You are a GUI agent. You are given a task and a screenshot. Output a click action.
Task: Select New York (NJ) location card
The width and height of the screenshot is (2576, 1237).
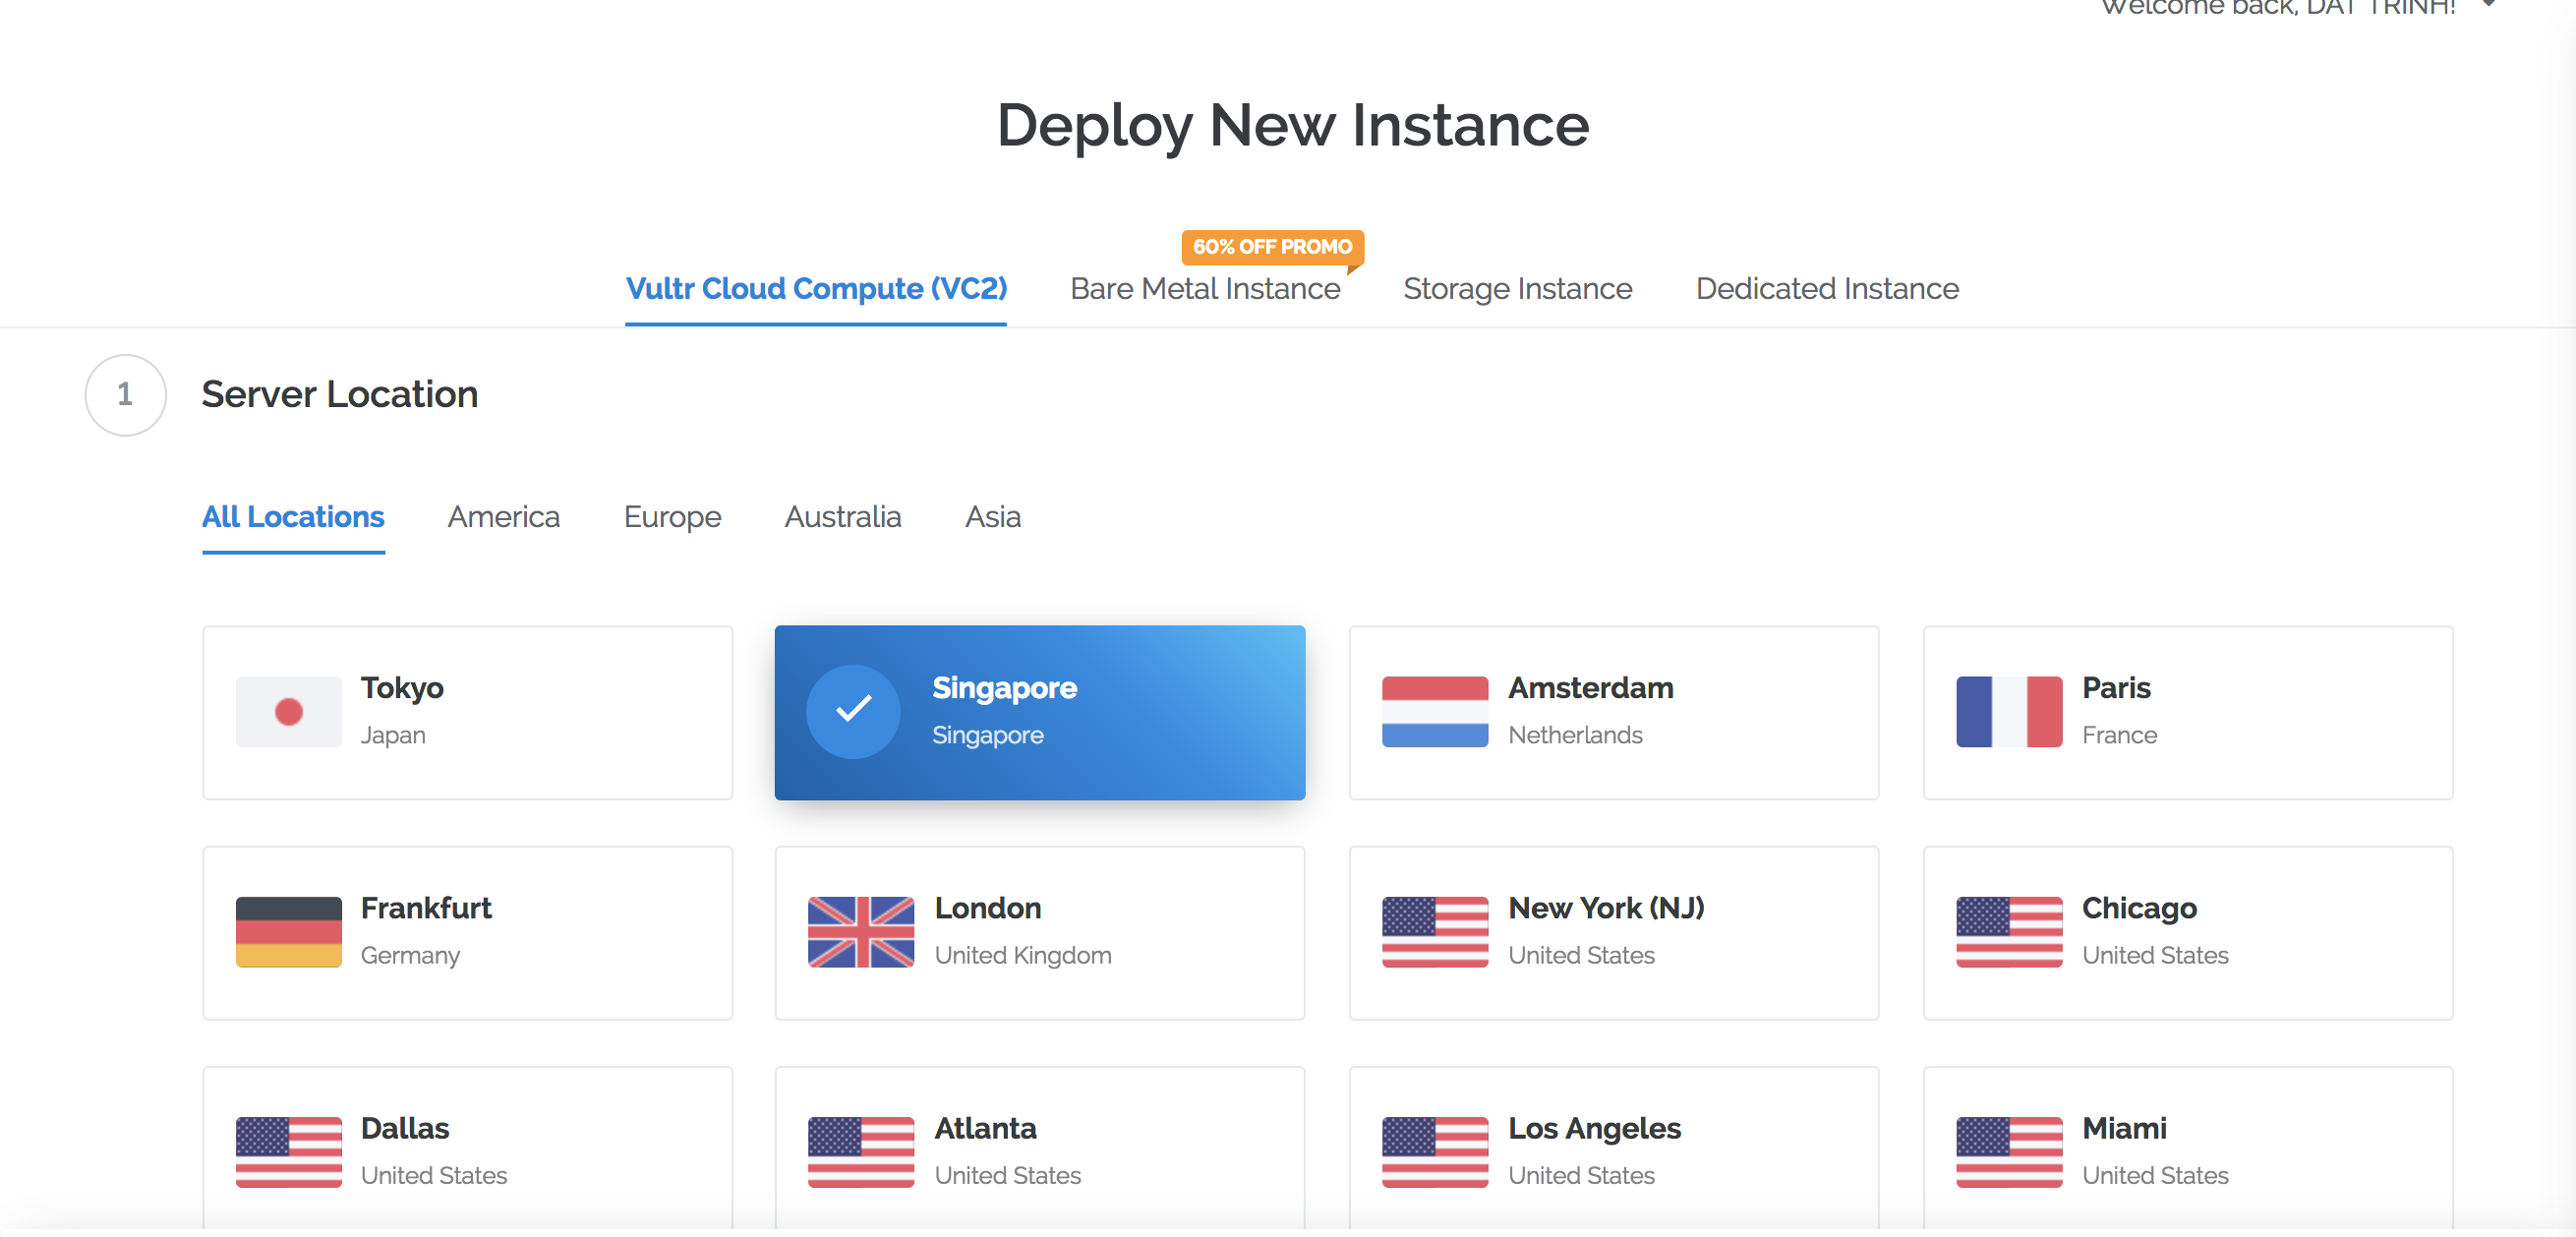(x=1613, y=932)
